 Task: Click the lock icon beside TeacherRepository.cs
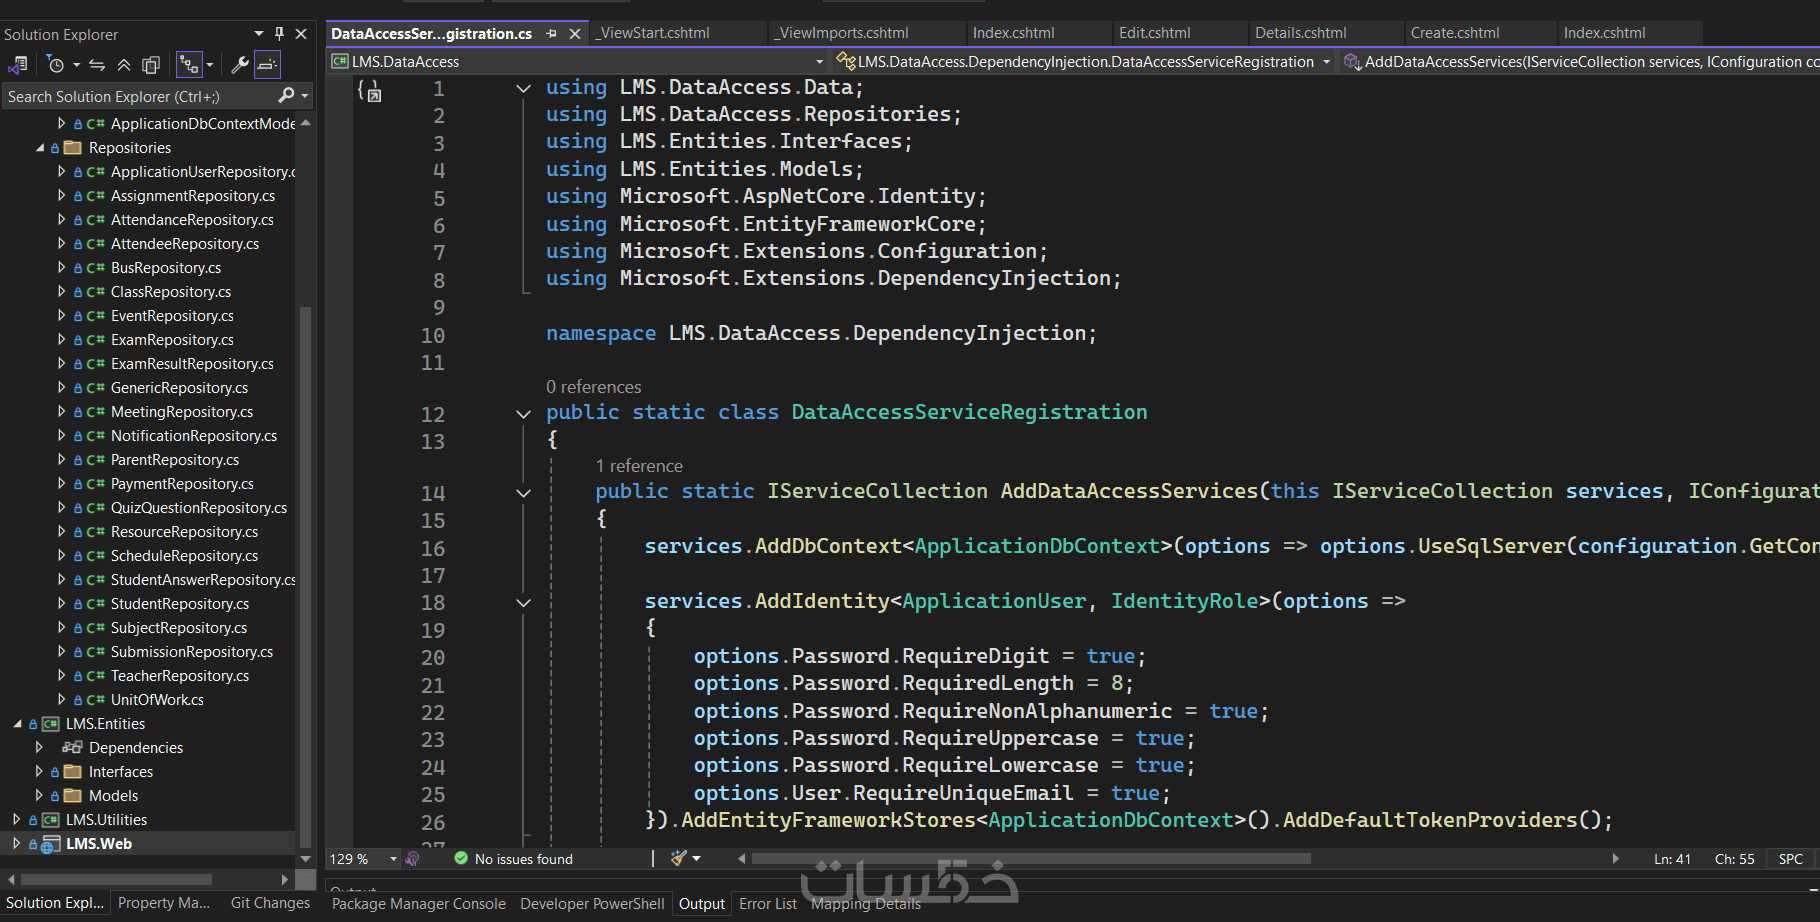pyautogui.click(x=78, y=676)
